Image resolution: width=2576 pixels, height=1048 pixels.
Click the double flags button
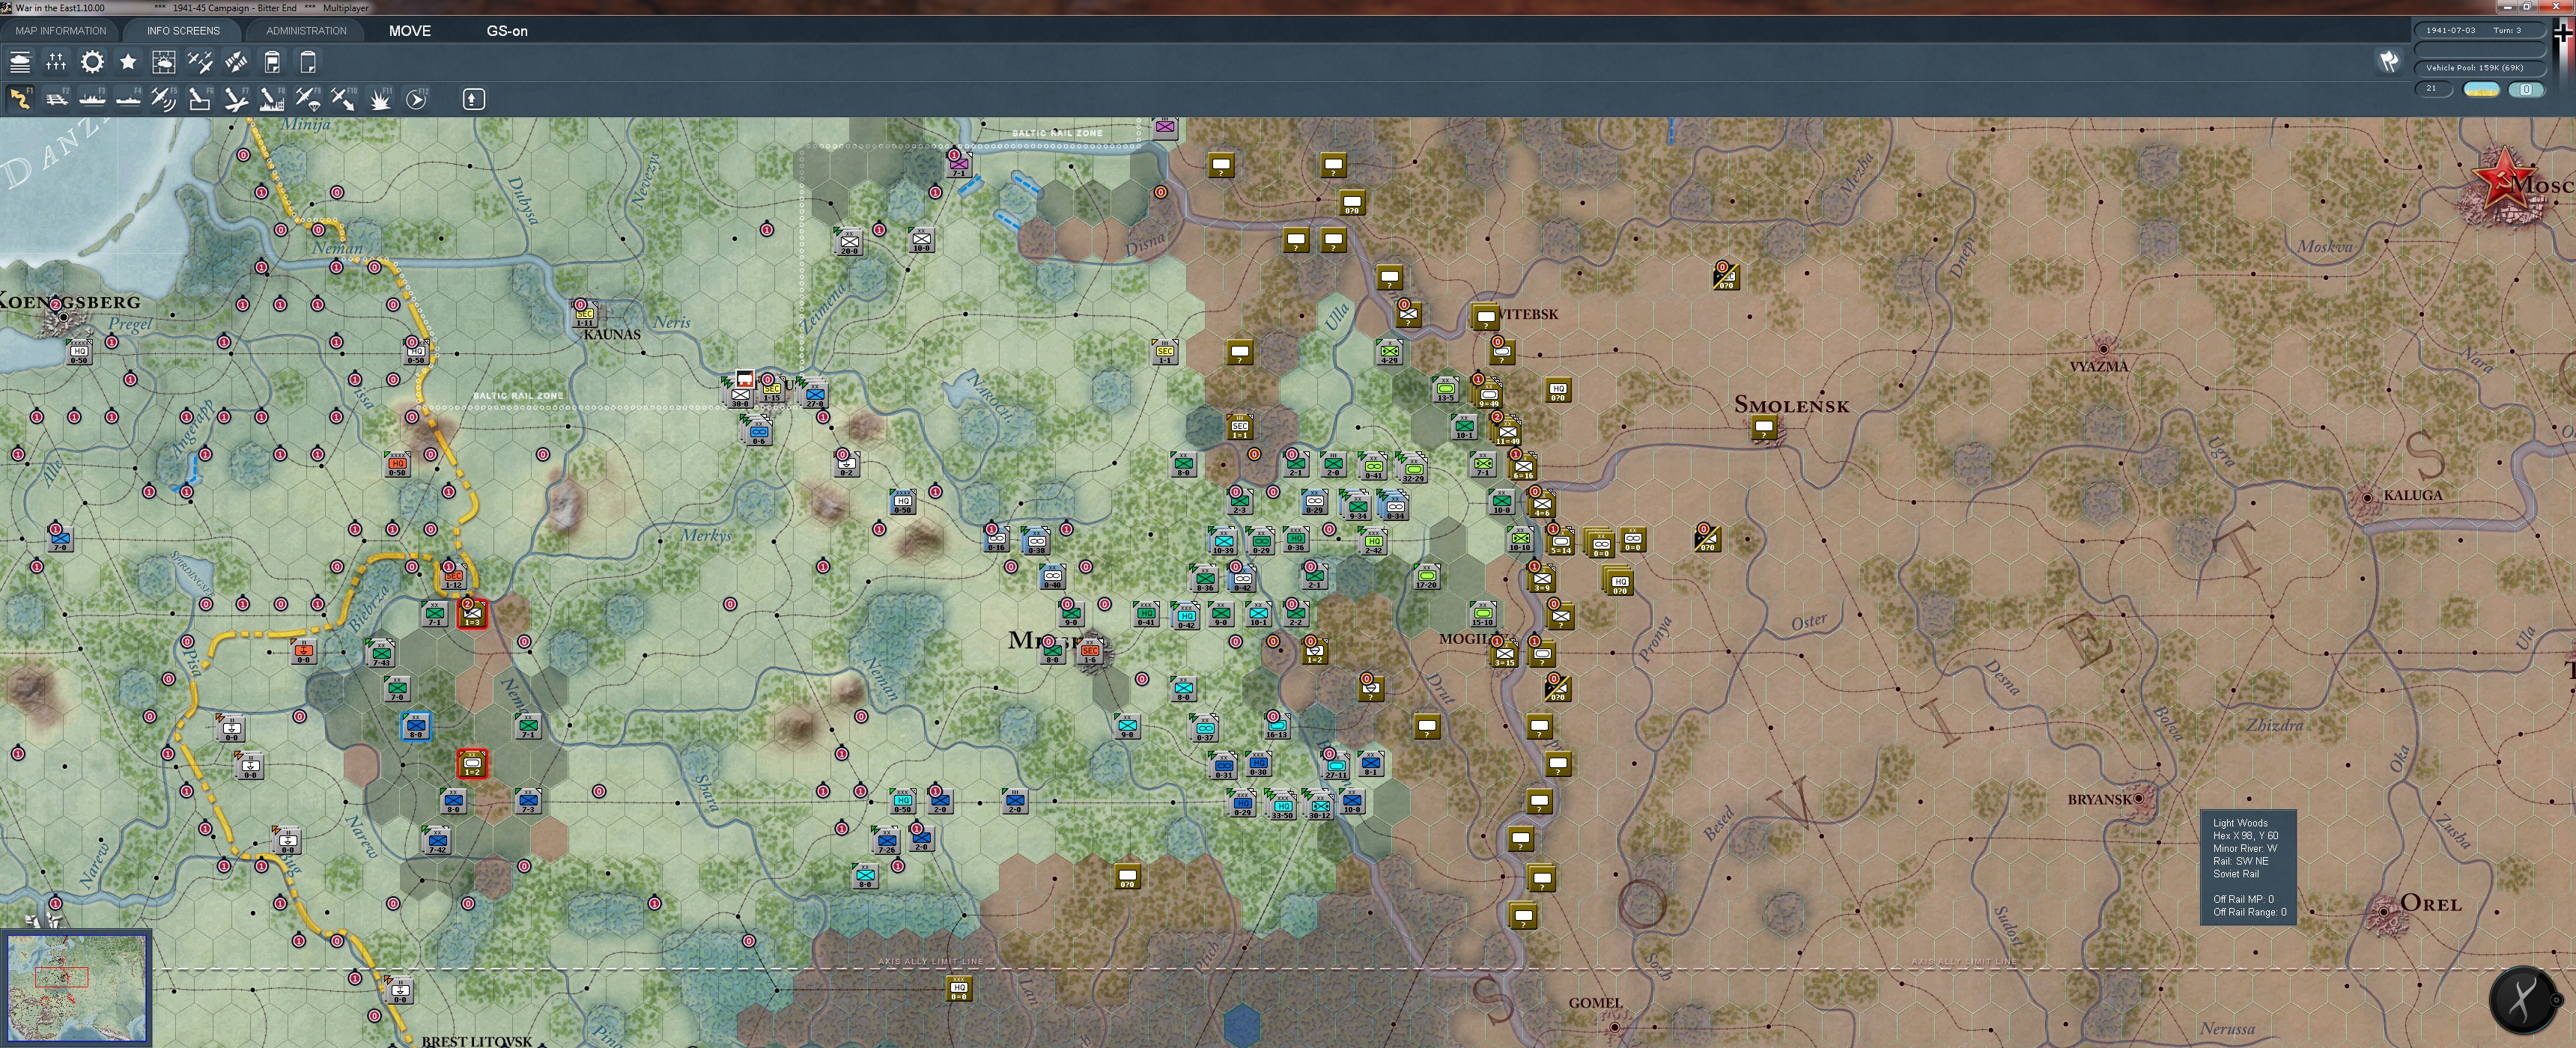click(x=2389, y=62)
